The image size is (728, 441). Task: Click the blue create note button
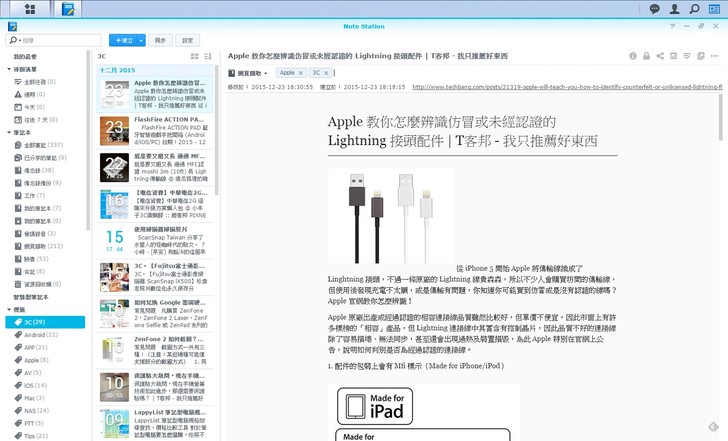pyautogui.click(x=124, y=40)
